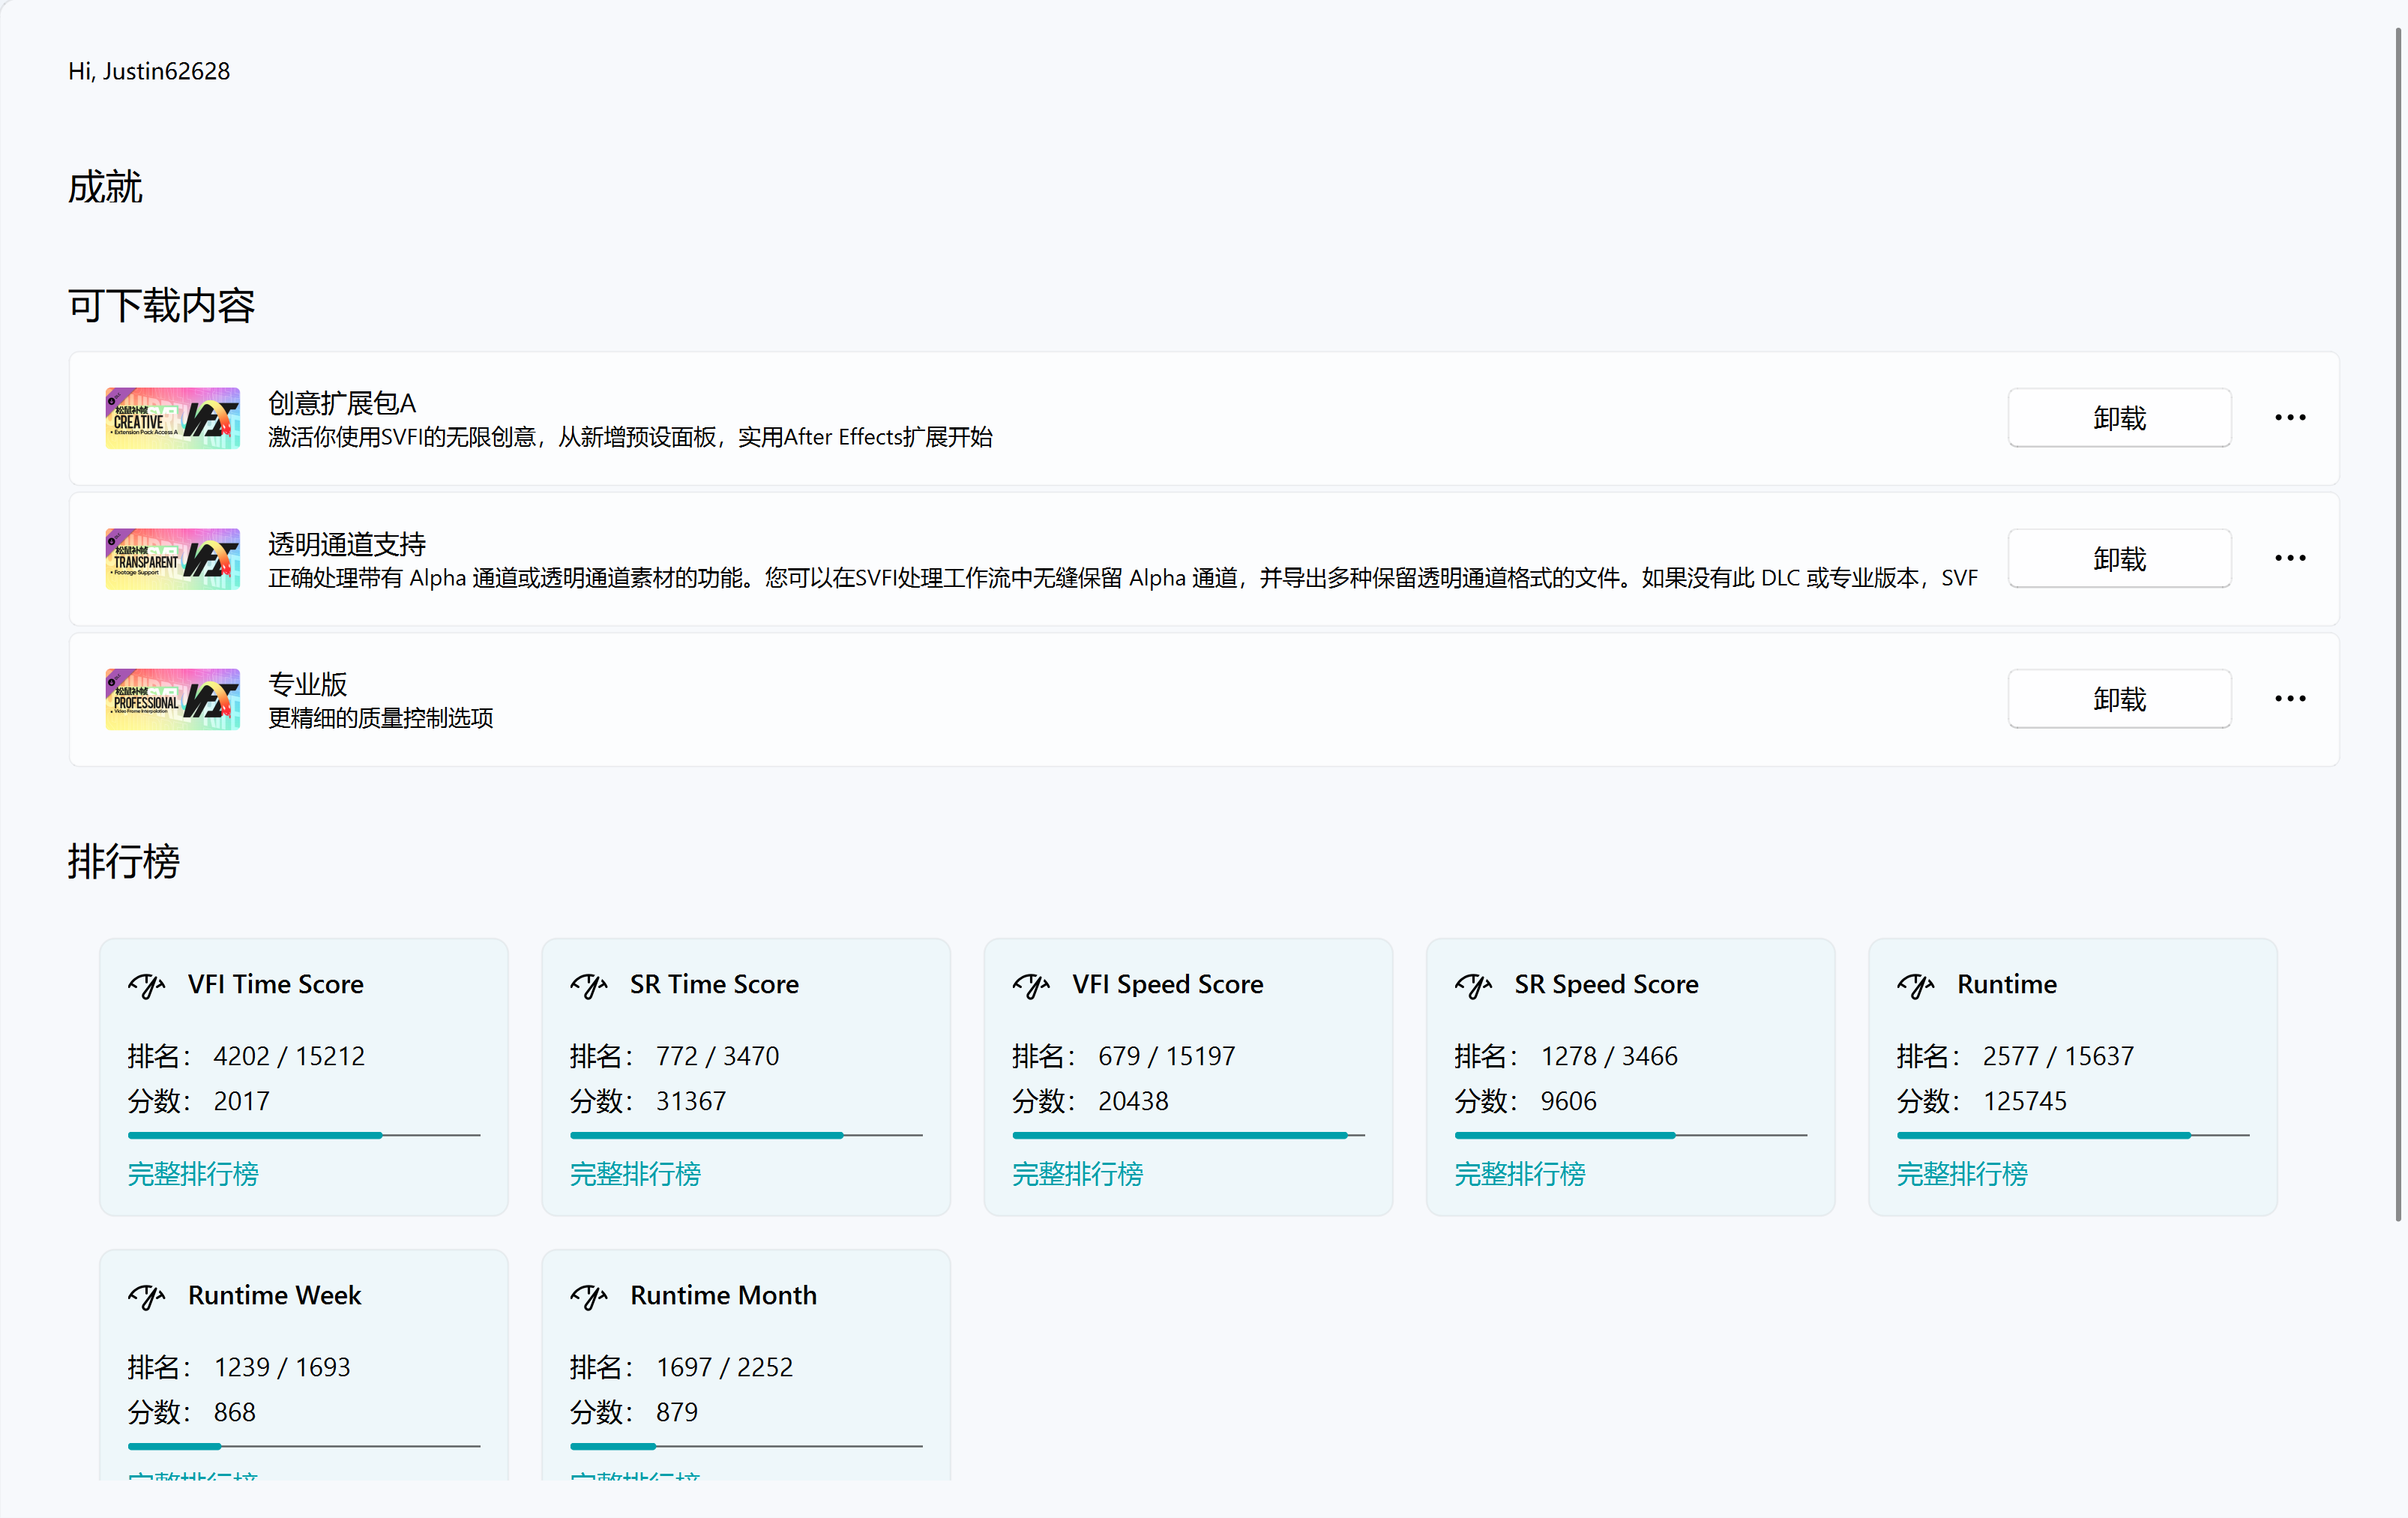Viewport: 2408px width, 1518px height.
Task: Uninstall the 创意扩展包A DLC
Action: click(2119, 418)
